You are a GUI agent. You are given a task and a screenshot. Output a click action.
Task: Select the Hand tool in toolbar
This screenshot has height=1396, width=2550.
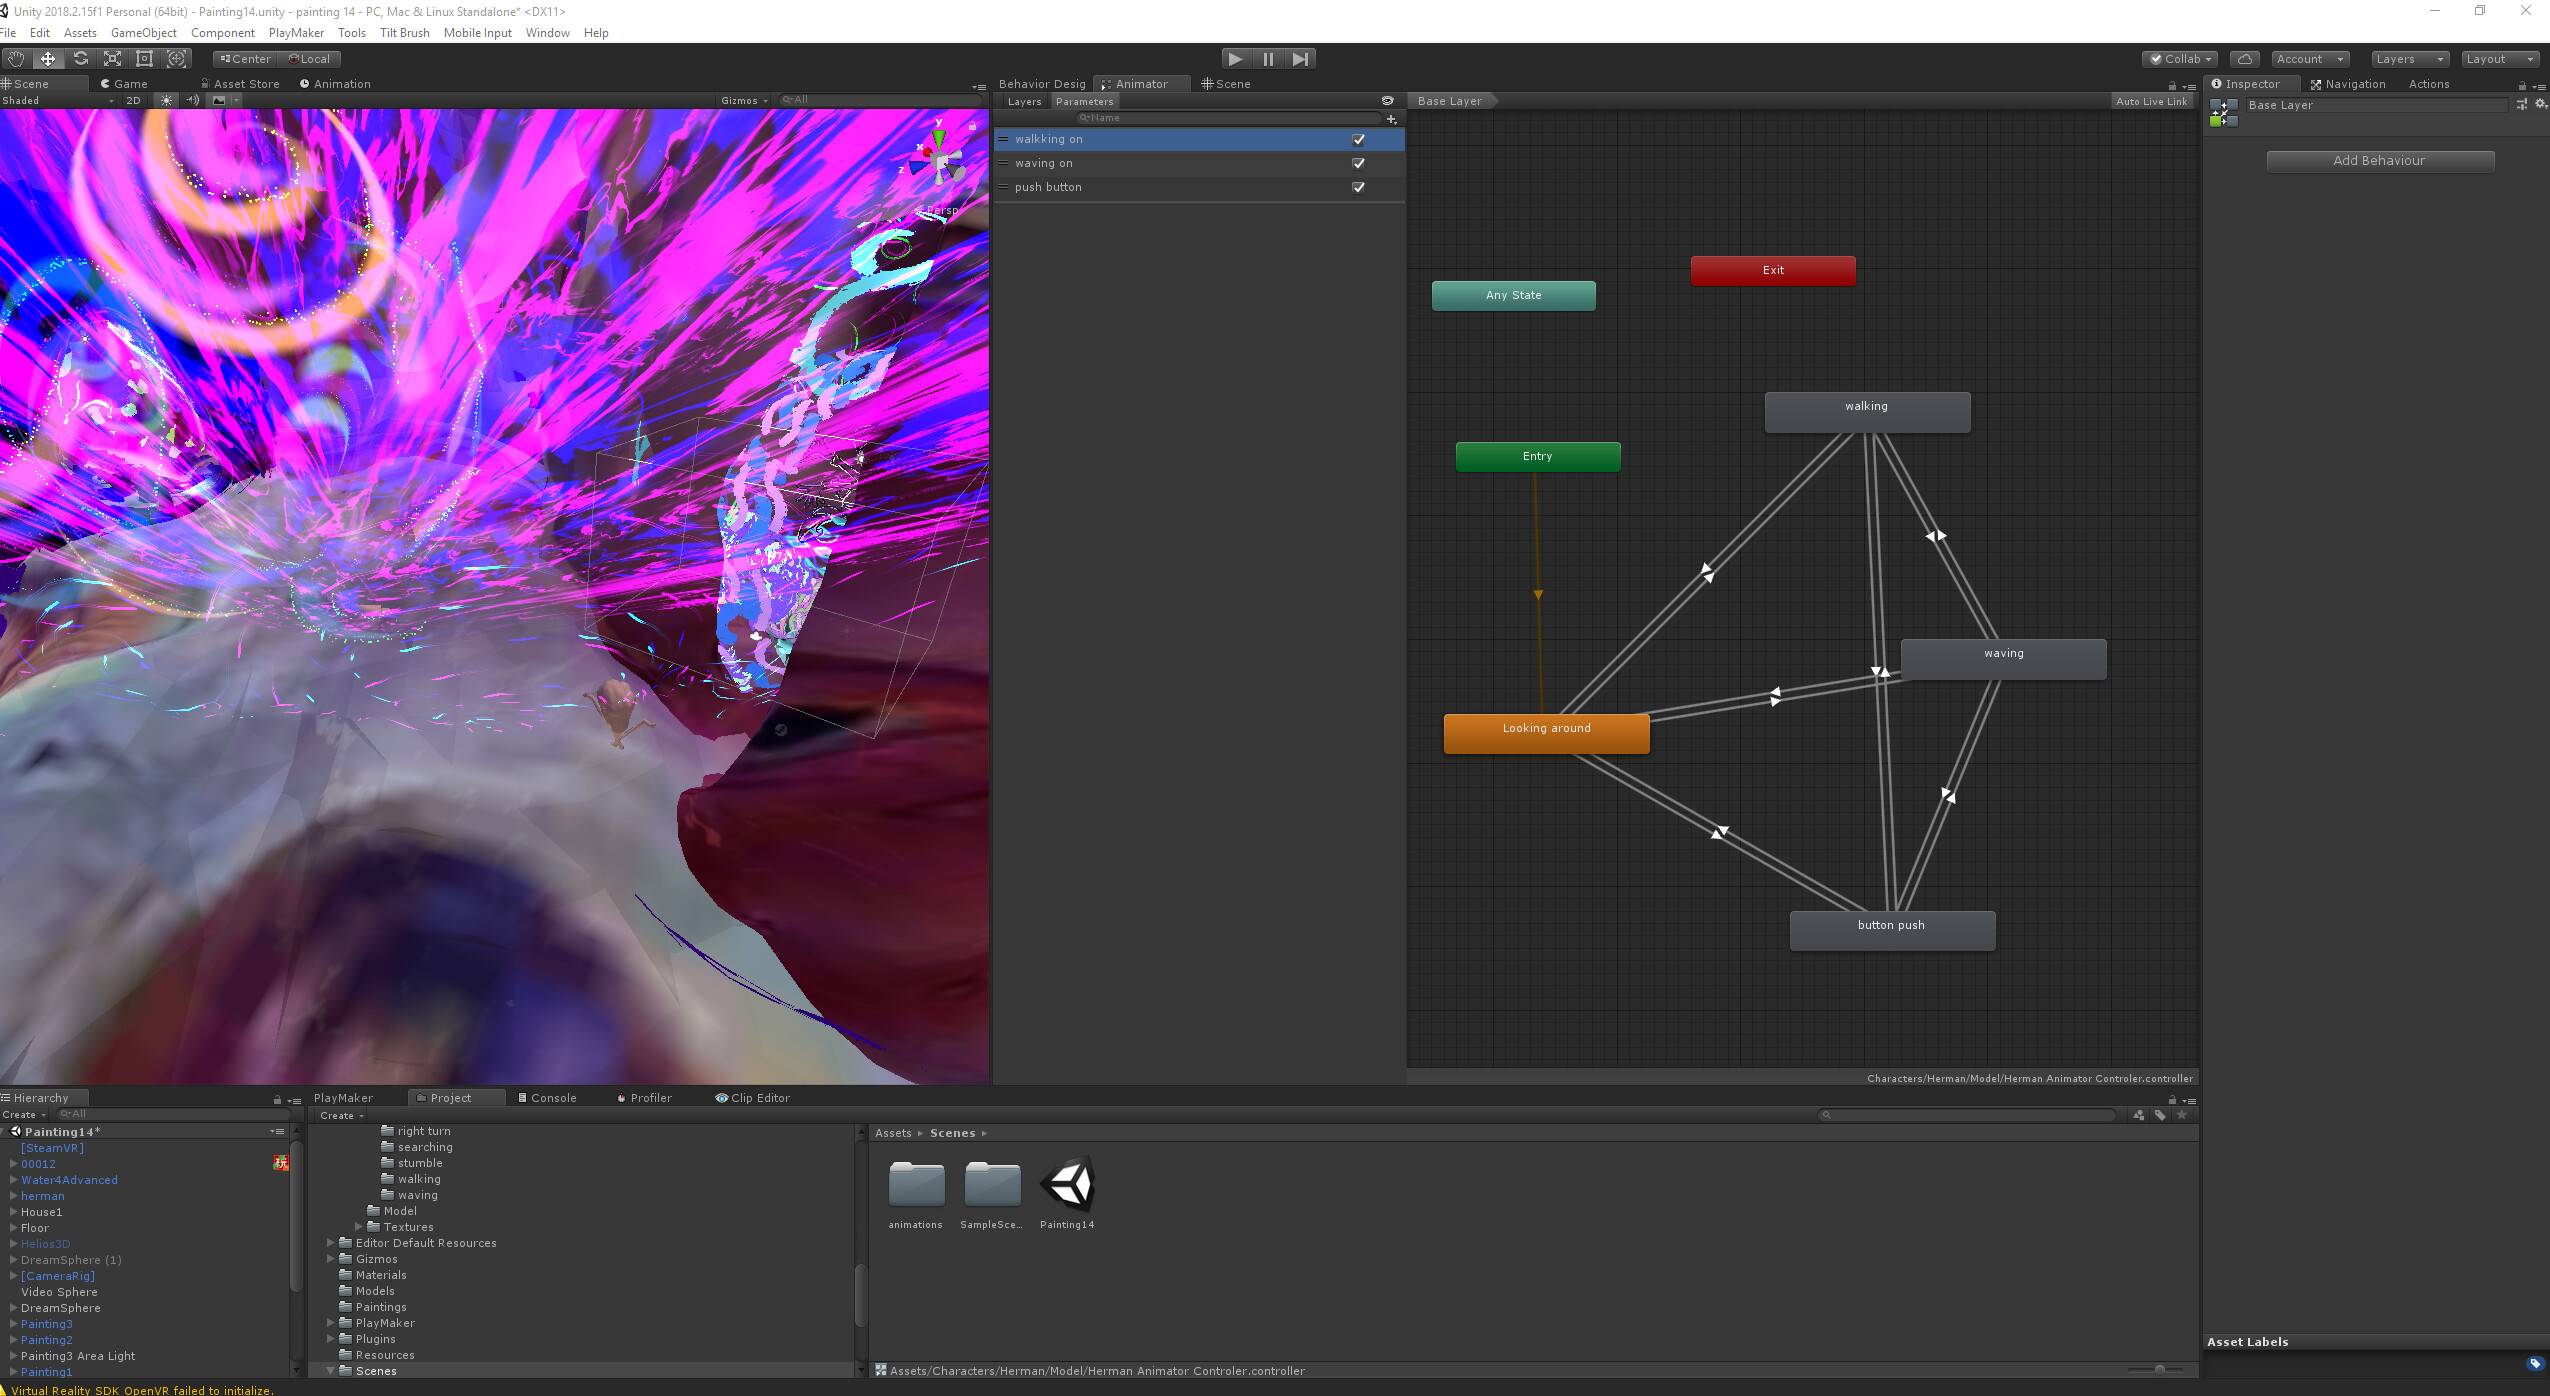click(x=16, y=59)
